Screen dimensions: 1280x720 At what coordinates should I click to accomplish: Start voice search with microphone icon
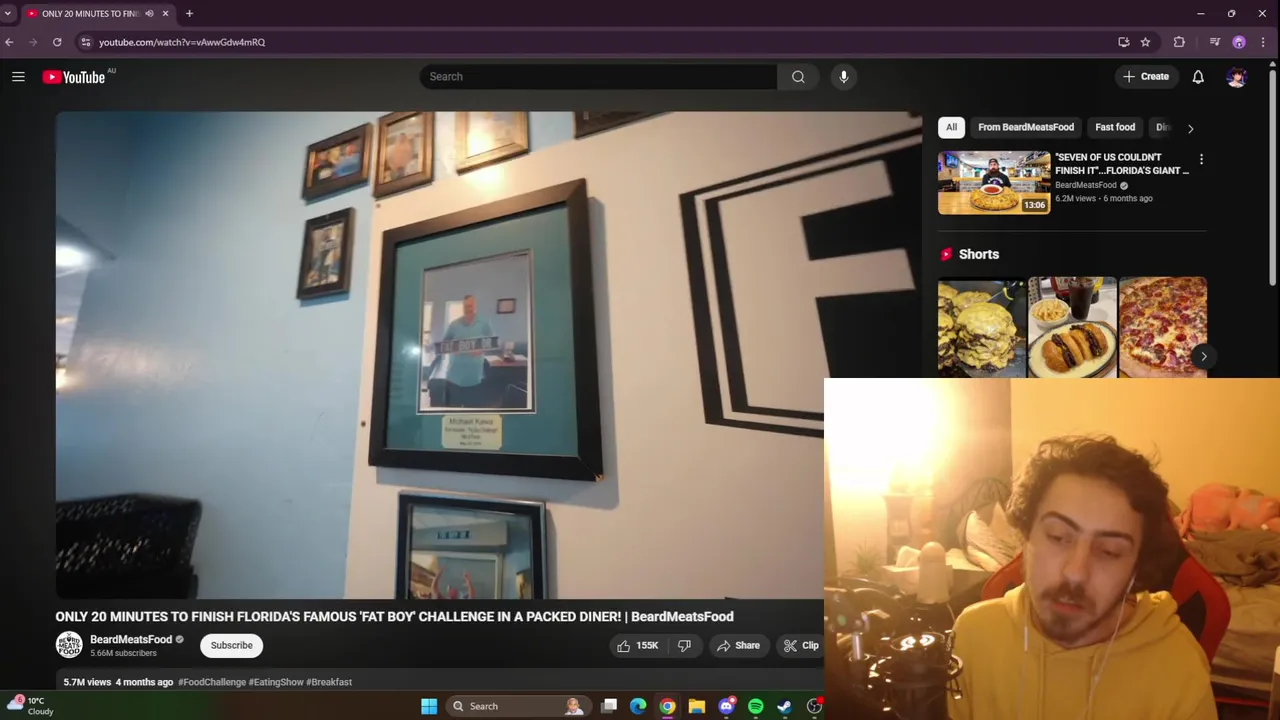tap(844, 77)
